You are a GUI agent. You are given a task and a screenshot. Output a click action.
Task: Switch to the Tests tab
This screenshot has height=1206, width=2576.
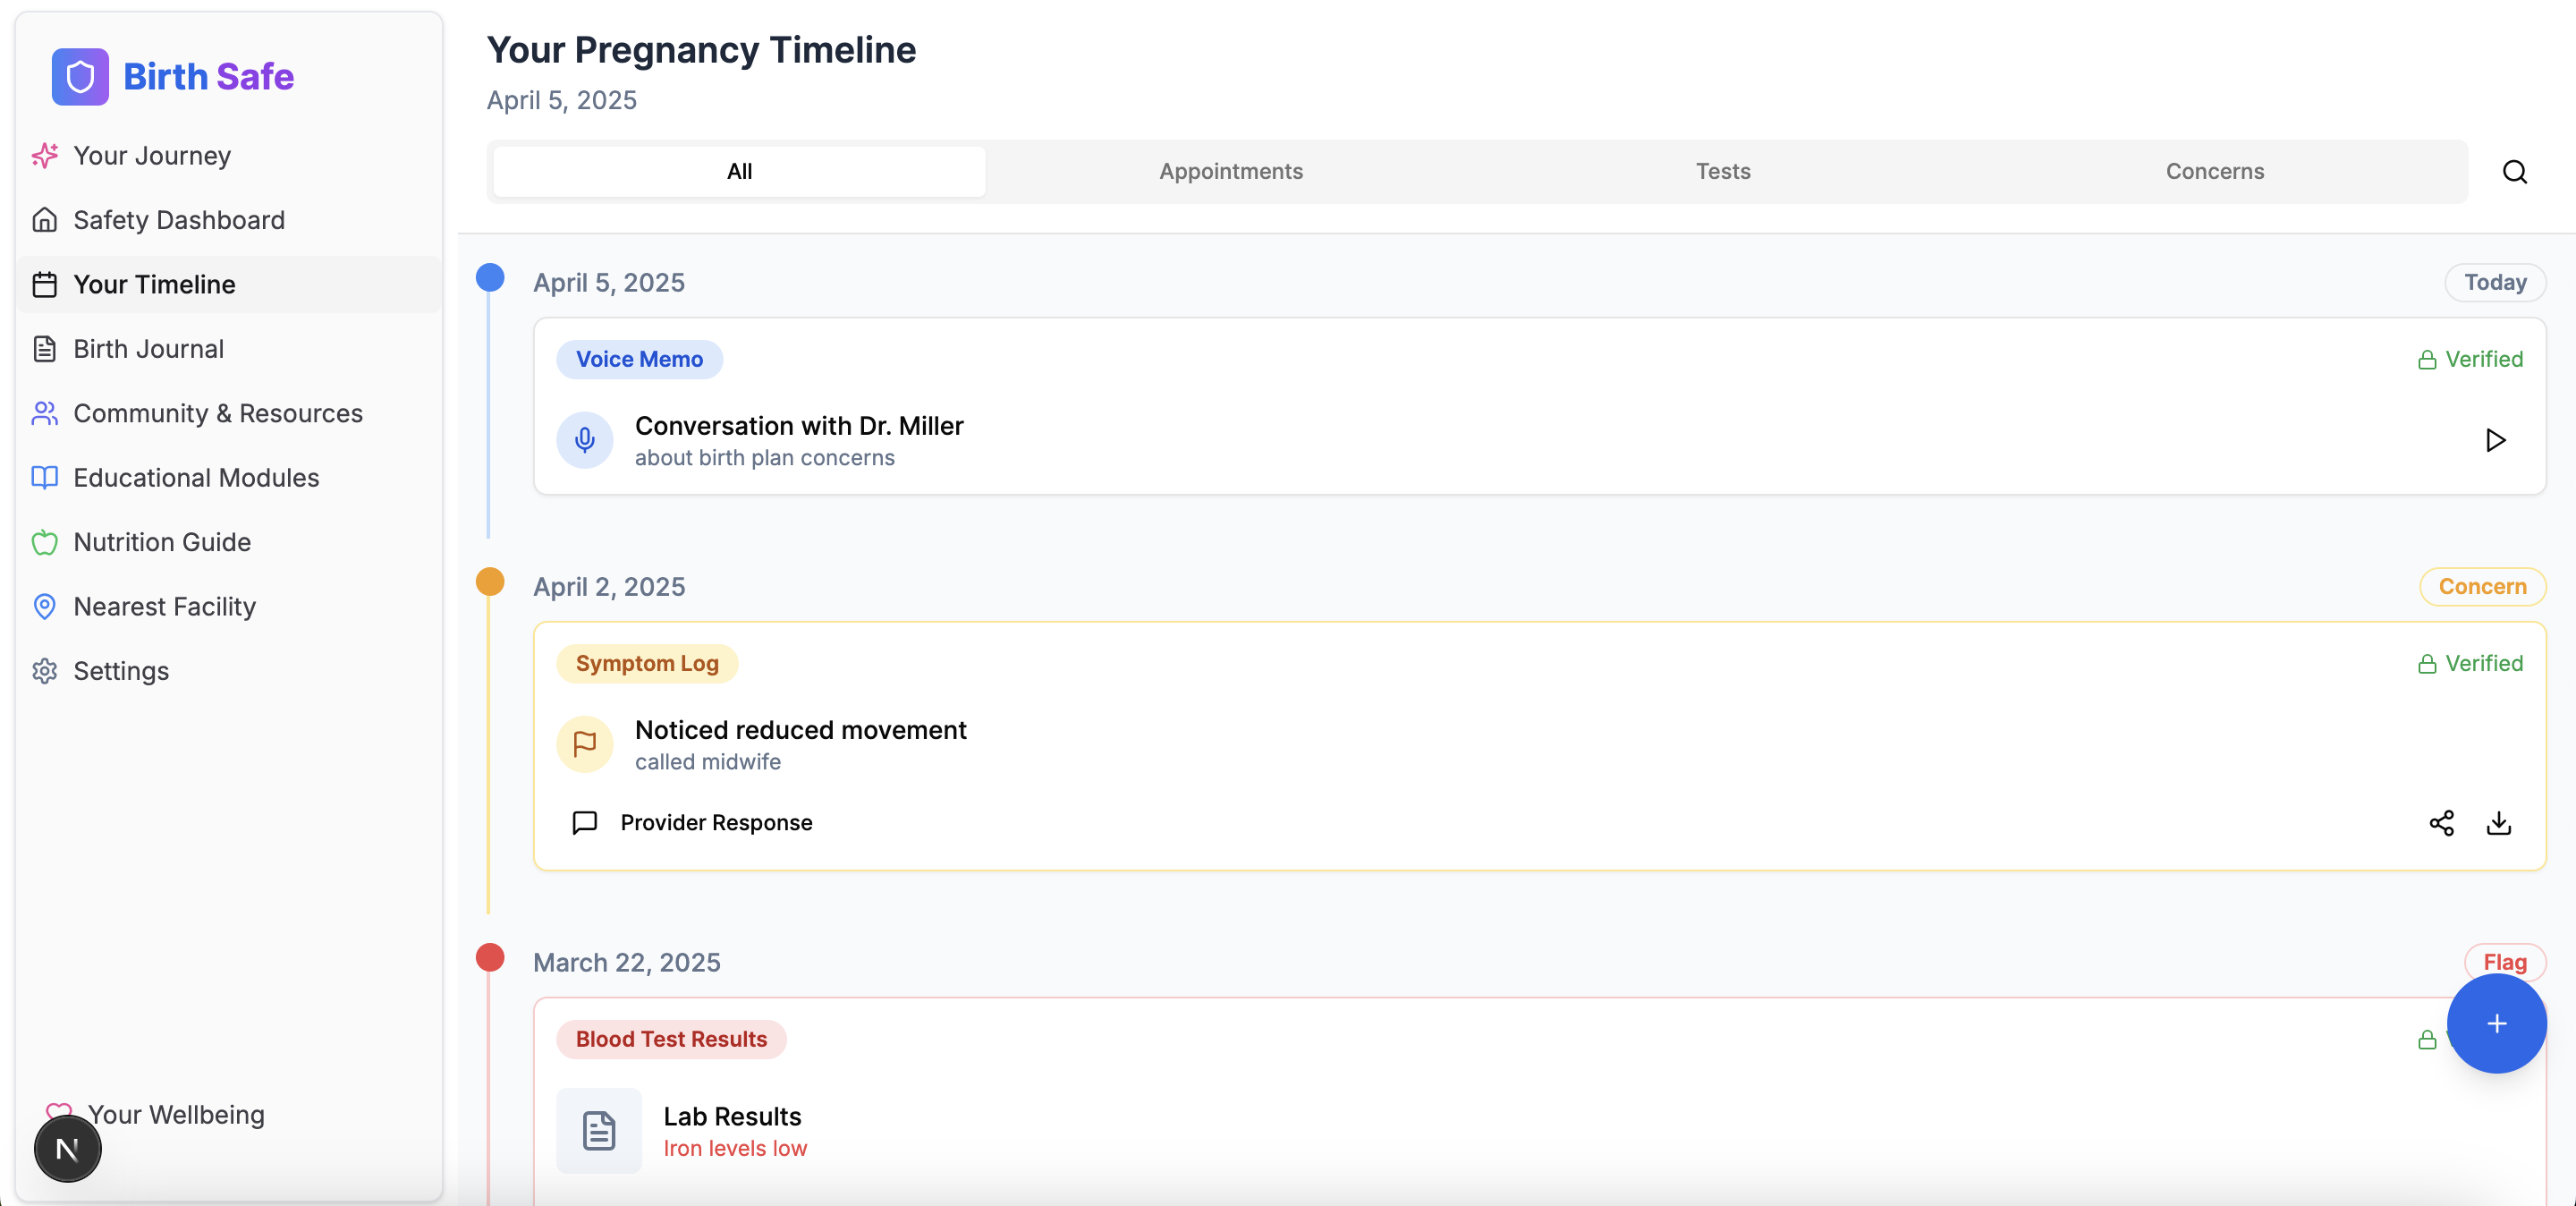(x=1722, y=172)
